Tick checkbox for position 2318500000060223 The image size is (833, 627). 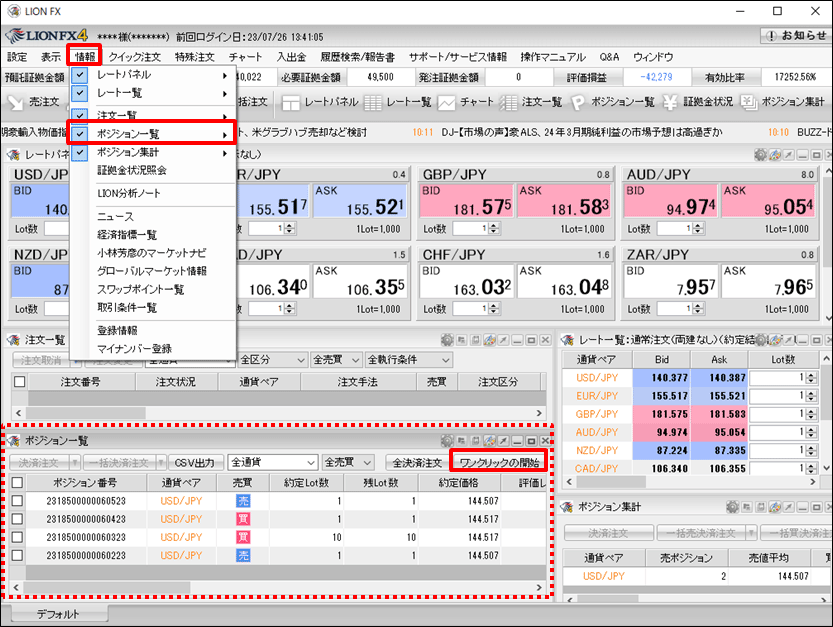pos(18,555)
